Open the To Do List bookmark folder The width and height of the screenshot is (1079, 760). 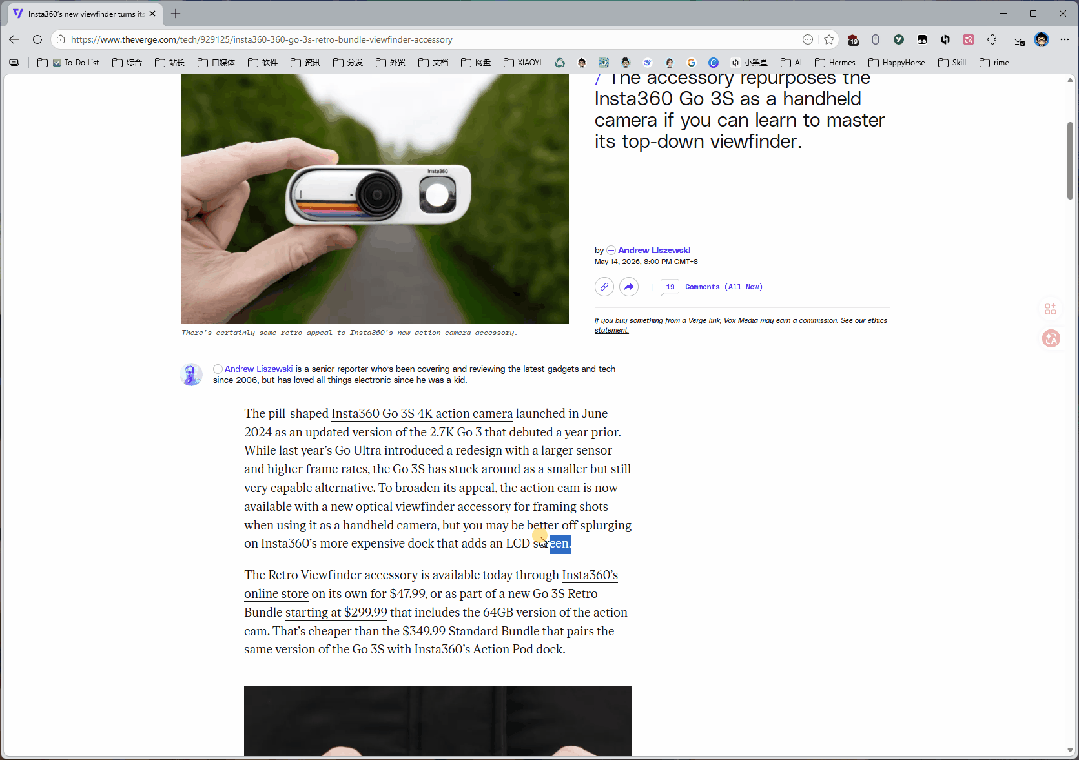(x=68, y=63)
